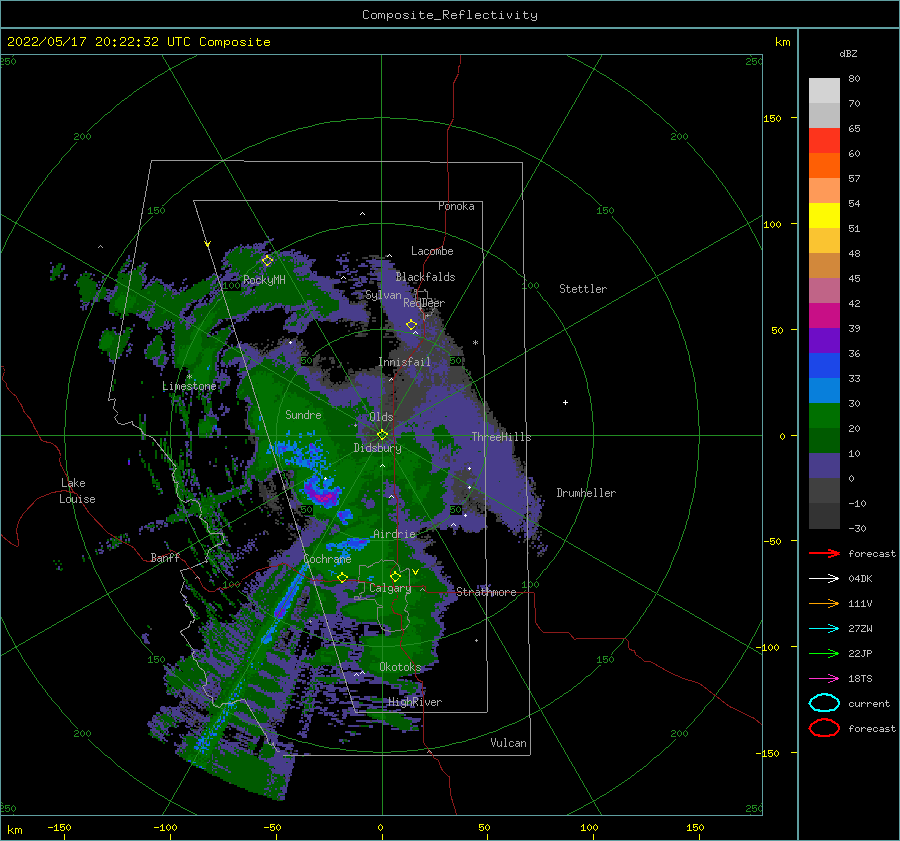Pick the light gray 80-70 dBZ swatch
Viewport: 900px width, 841px height.
(x=824, y=91)
